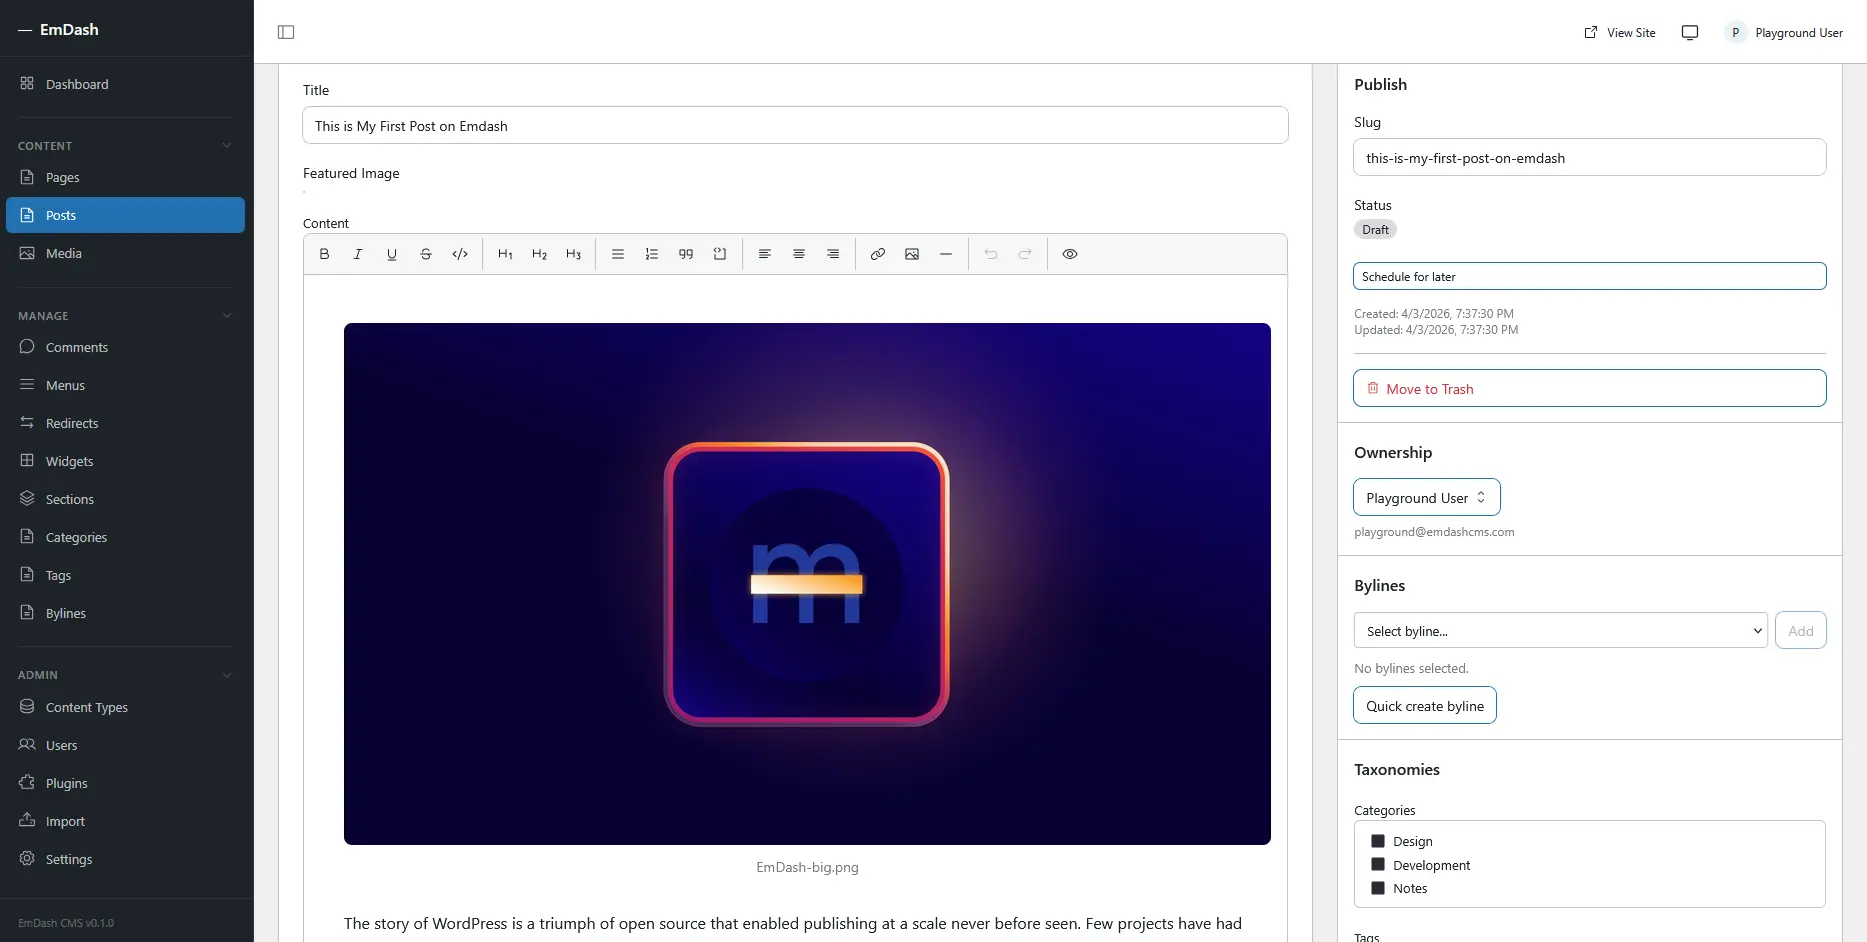Apply italic formatting

tap(357, 254)
